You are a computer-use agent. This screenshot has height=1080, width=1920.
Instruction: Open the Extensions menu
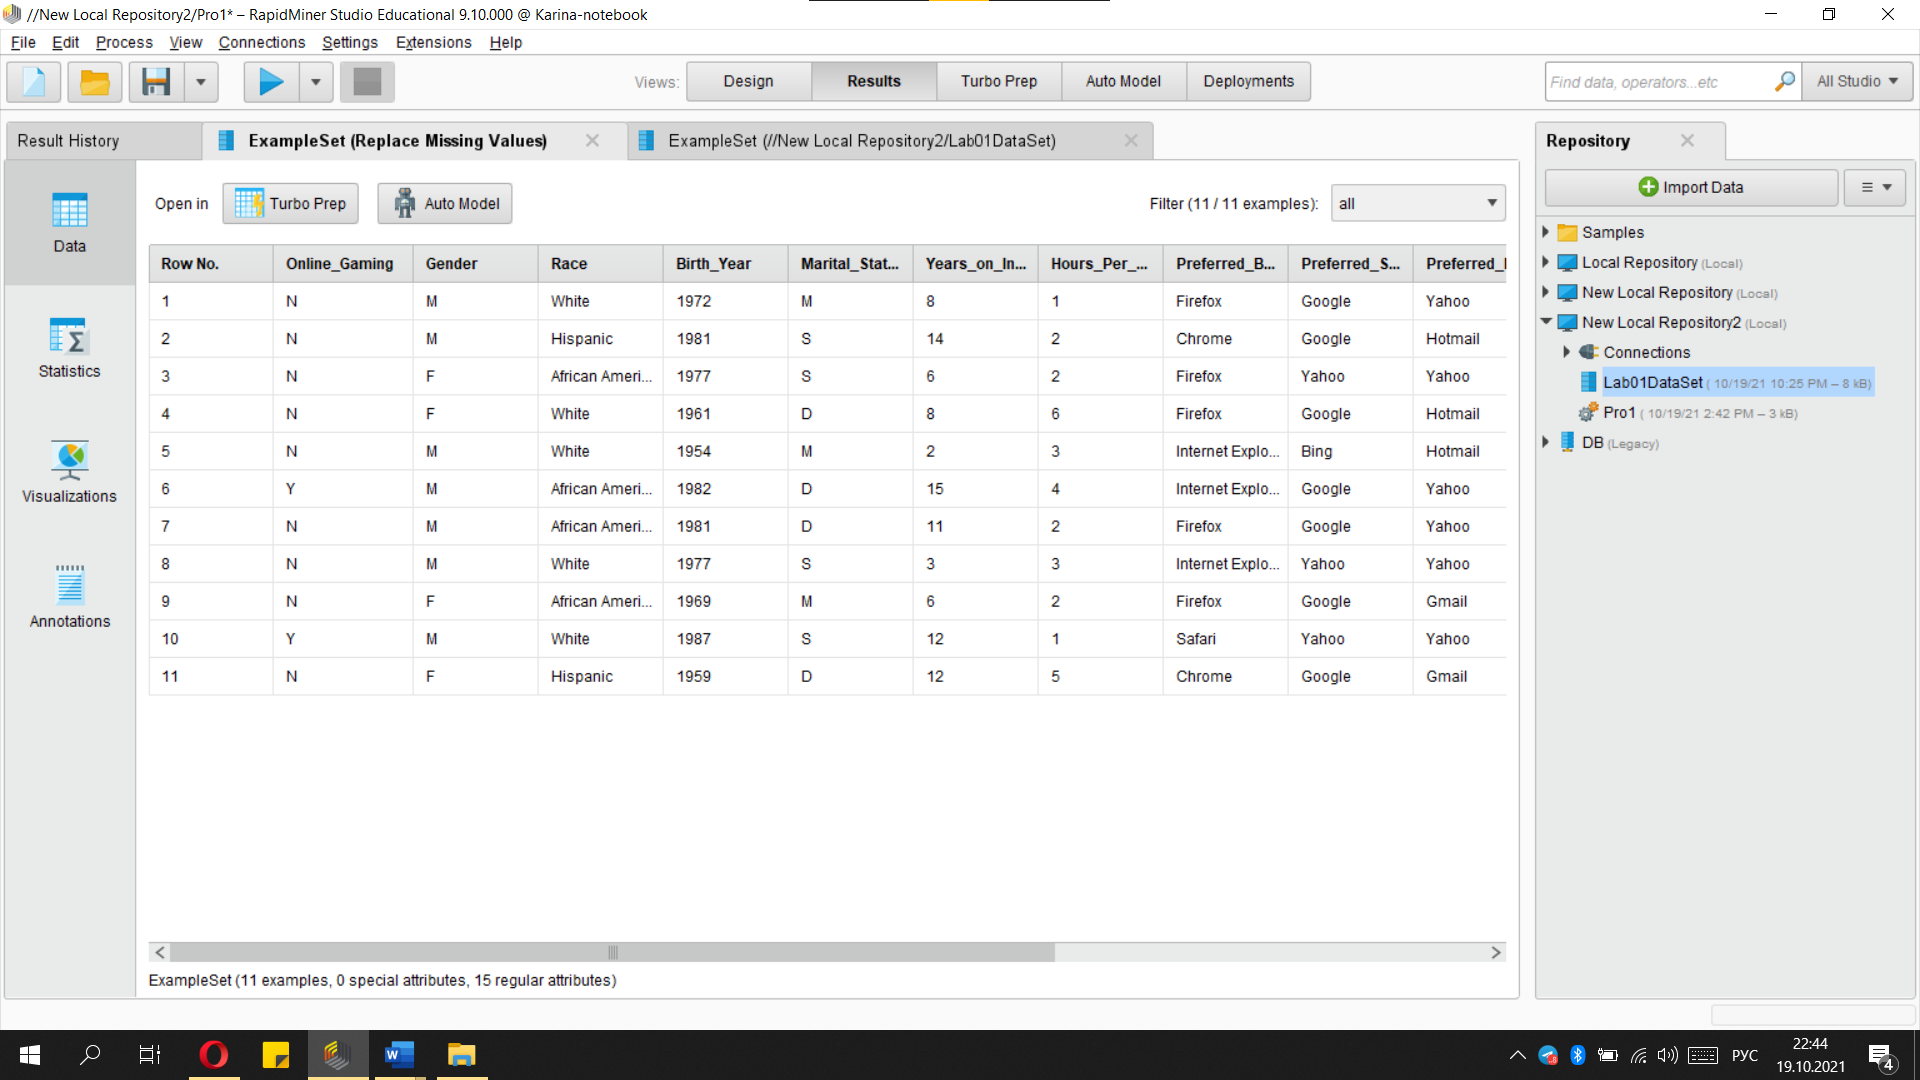coord(433,42)
